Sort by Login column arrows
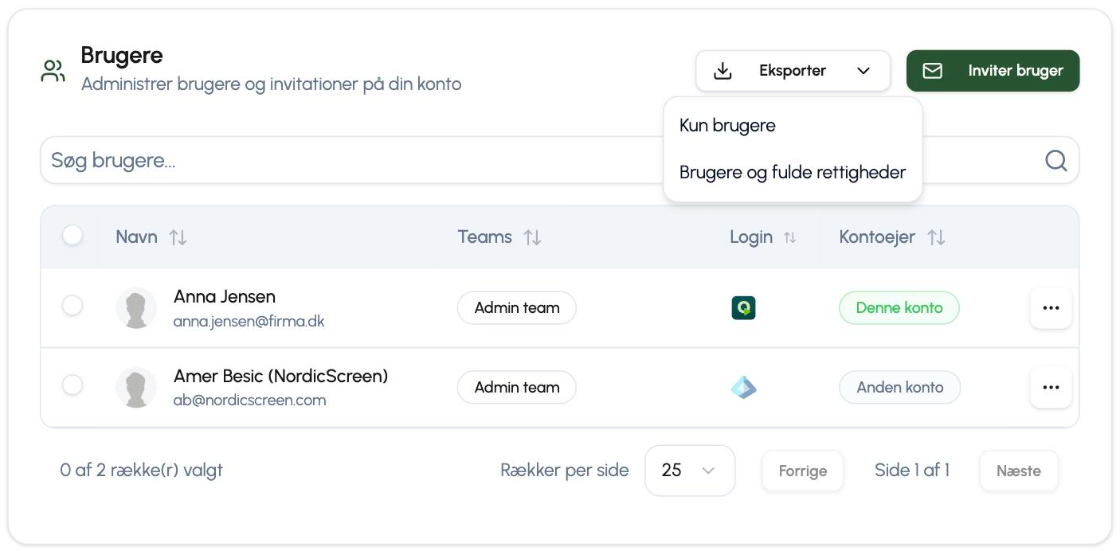Viewport: 1120px width, 551px height. 789,237
